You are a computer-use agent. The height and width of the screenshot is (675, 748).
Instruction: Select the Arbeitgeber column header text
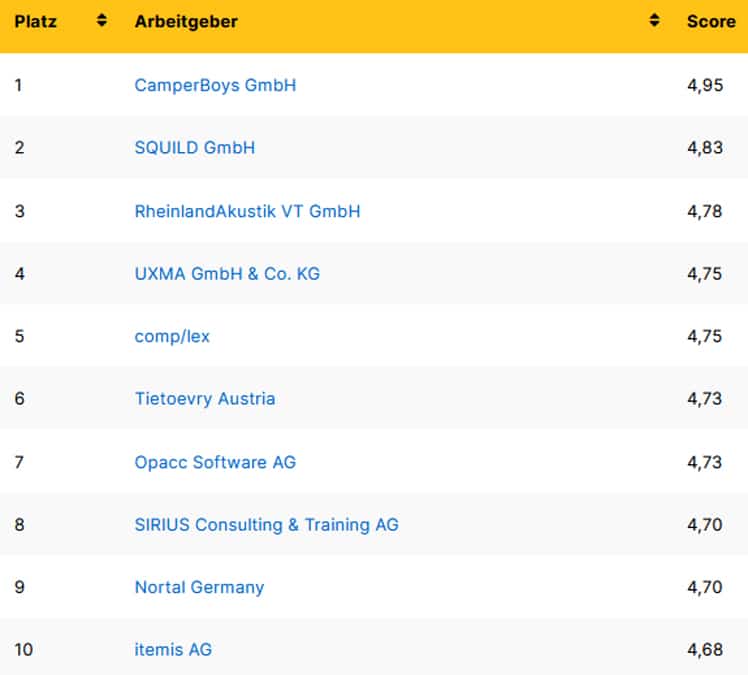(x=186, y=21)
